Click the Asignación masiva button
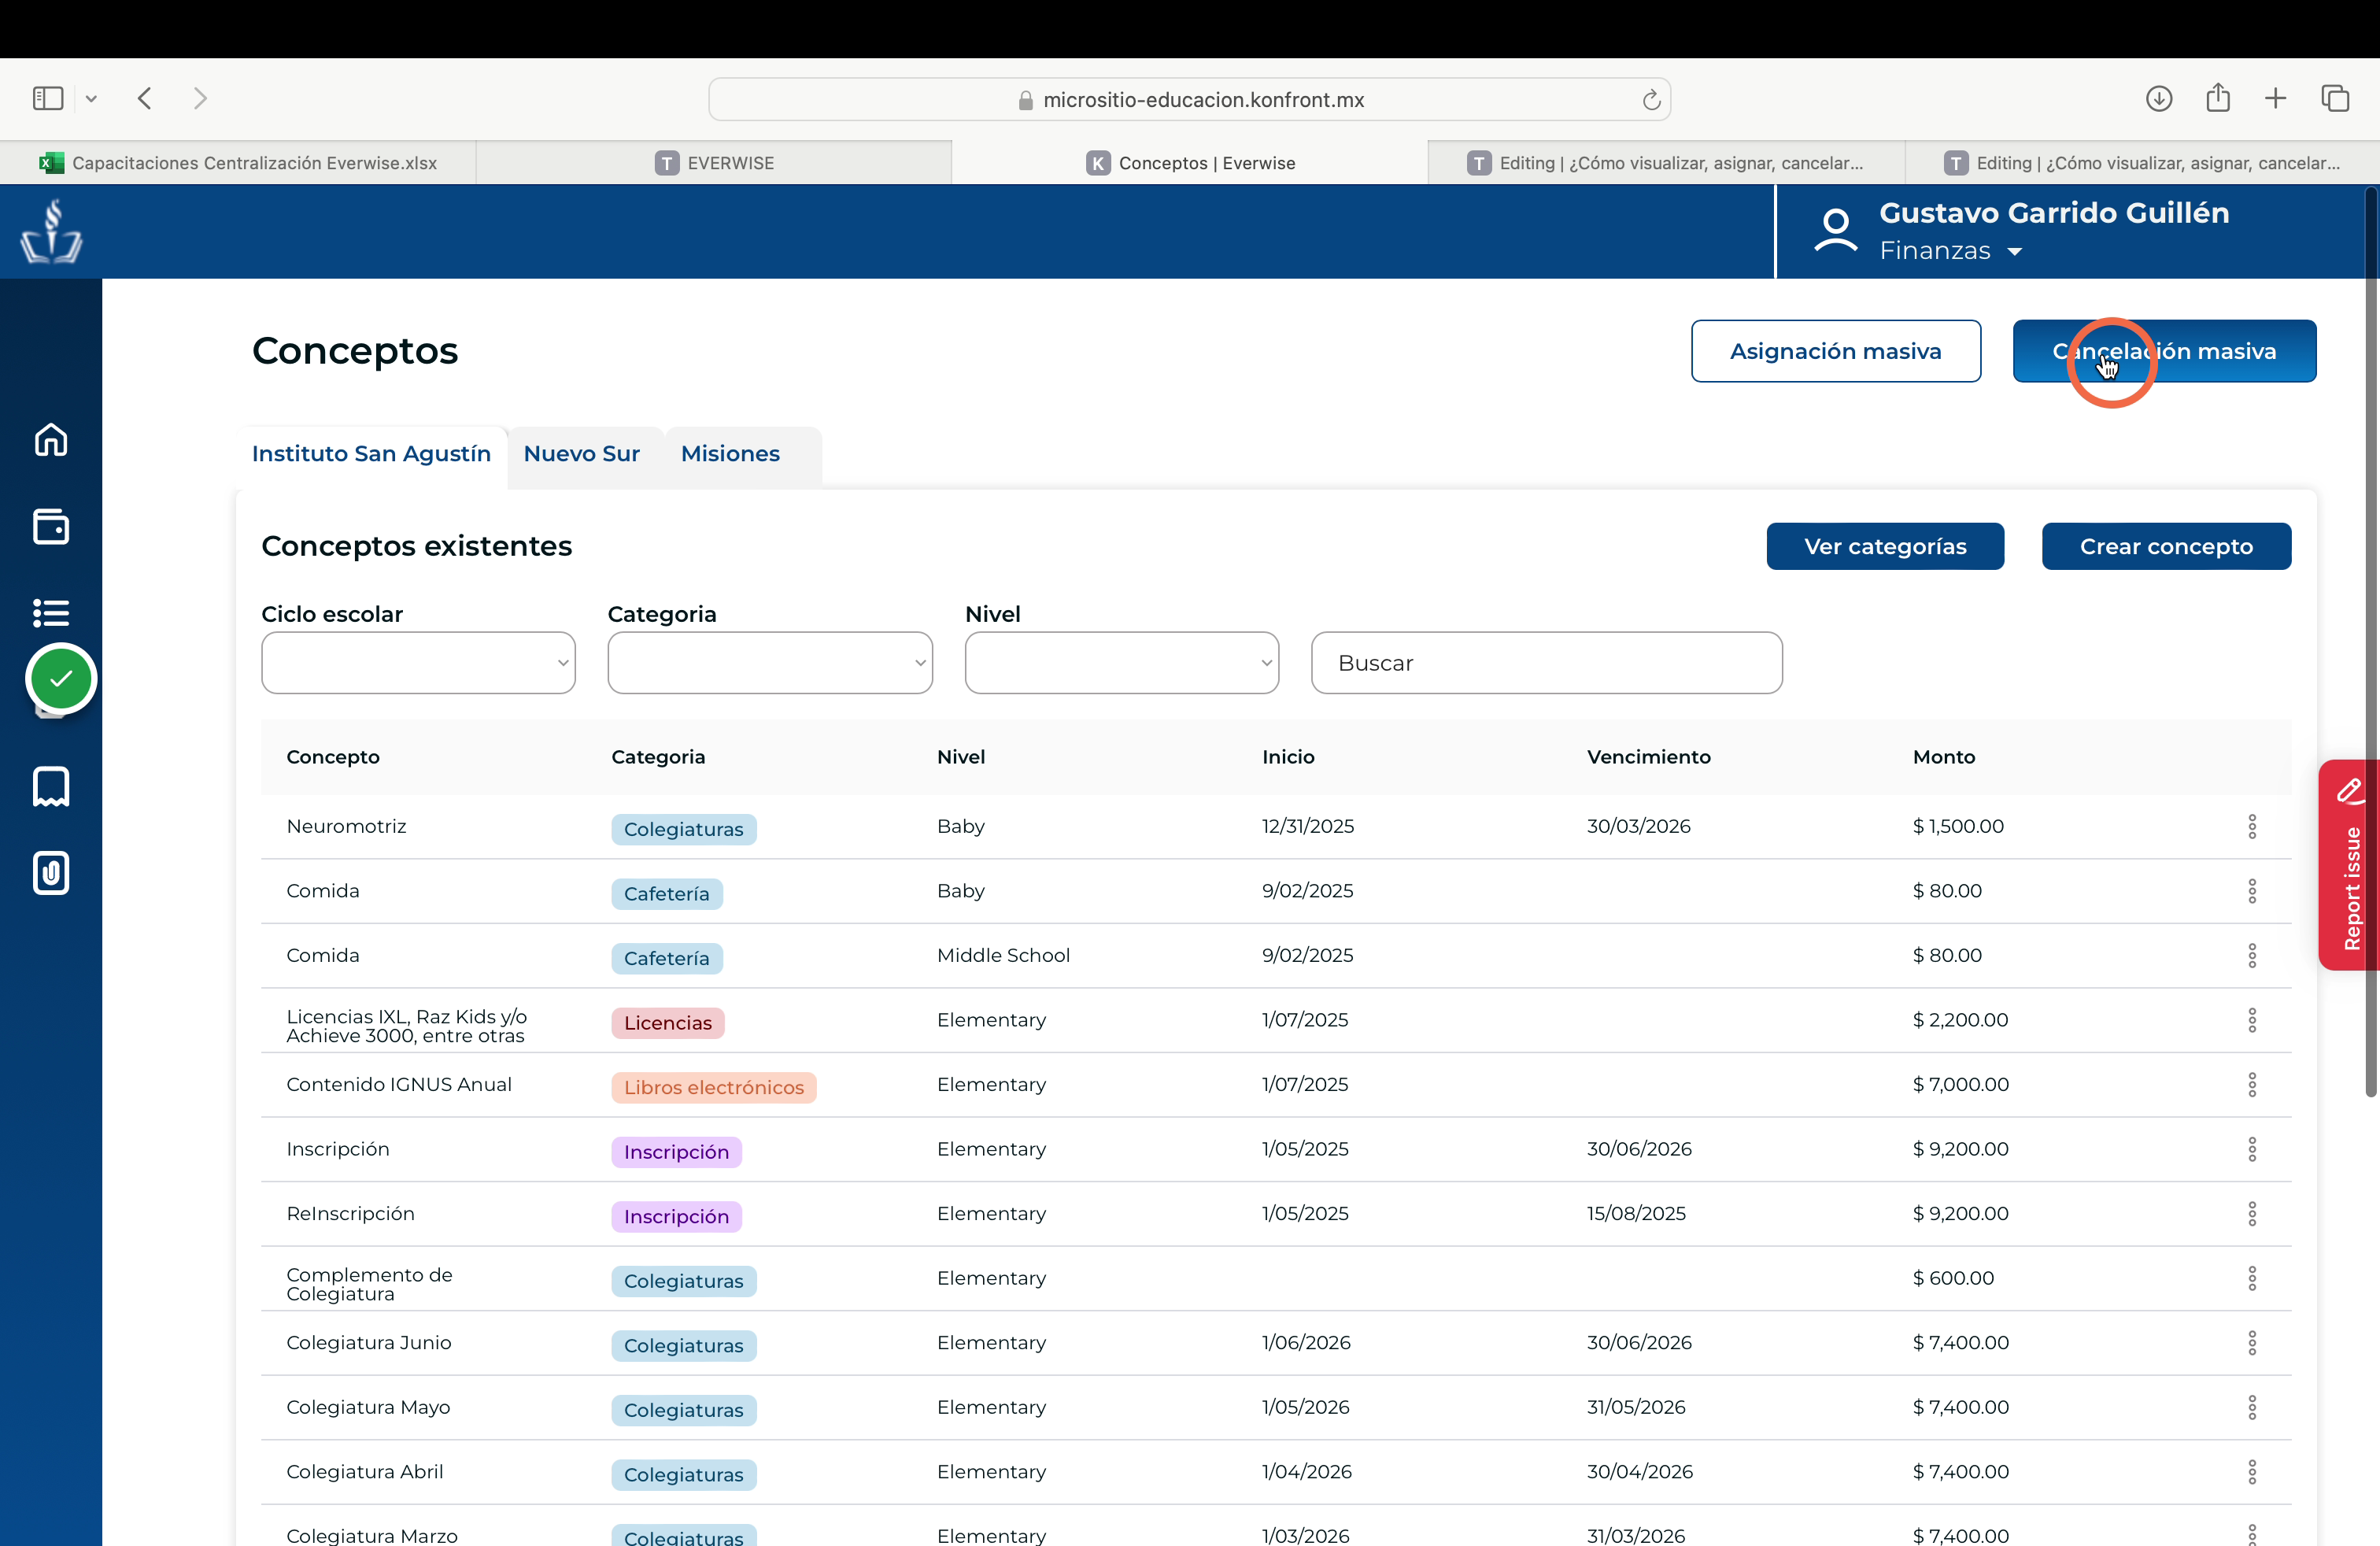Screen dimensions: 2380x1546 pyautogui.click(x=1836, y=351)
